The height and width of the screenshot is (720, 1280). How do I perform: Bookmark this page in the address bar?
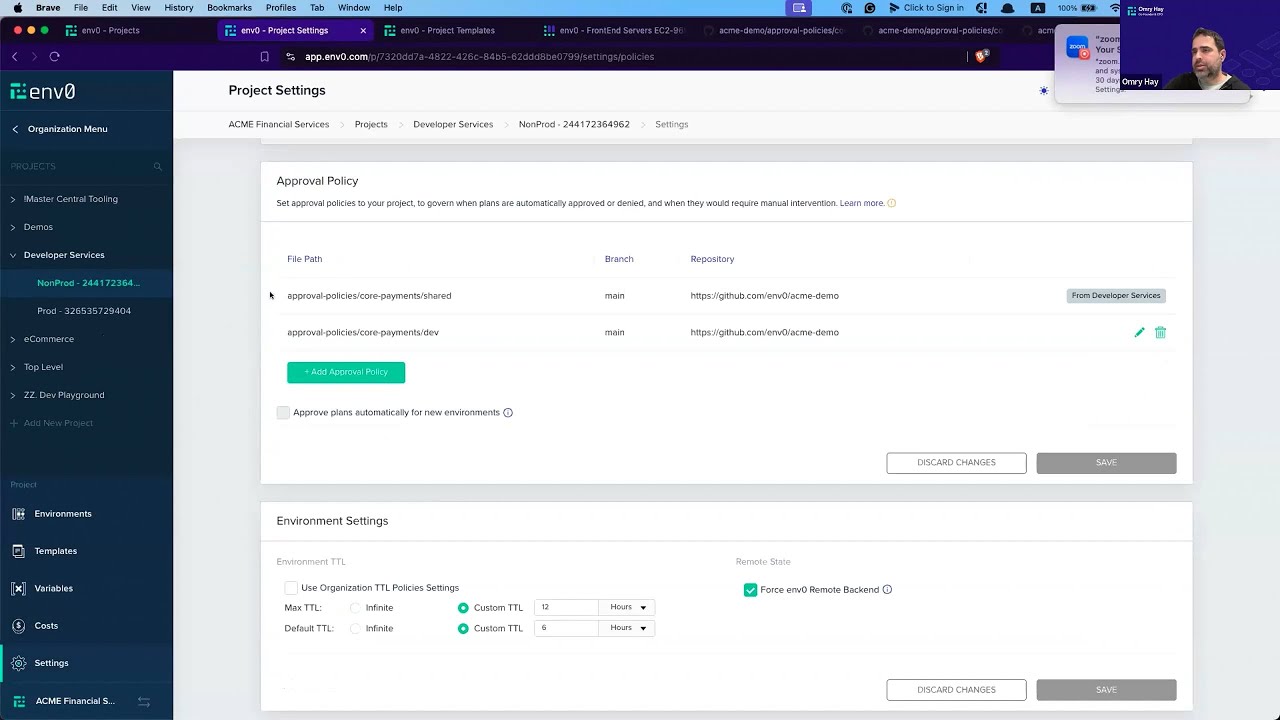[264, 57]
